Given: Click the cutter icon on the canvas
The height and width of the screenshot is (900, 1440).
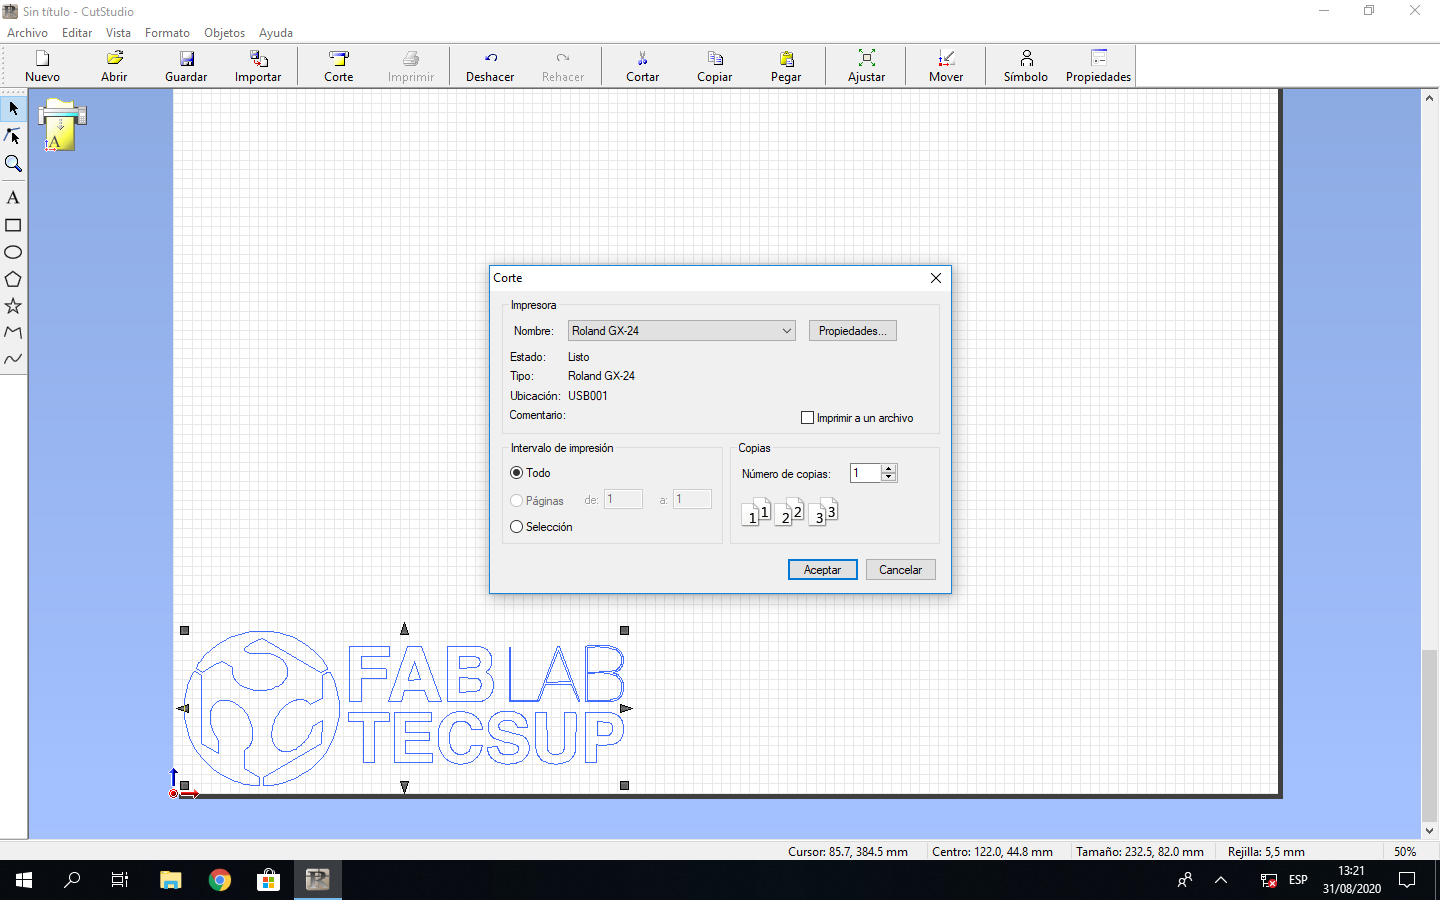Looking at the screenshot, I should (x=62, y=124).
